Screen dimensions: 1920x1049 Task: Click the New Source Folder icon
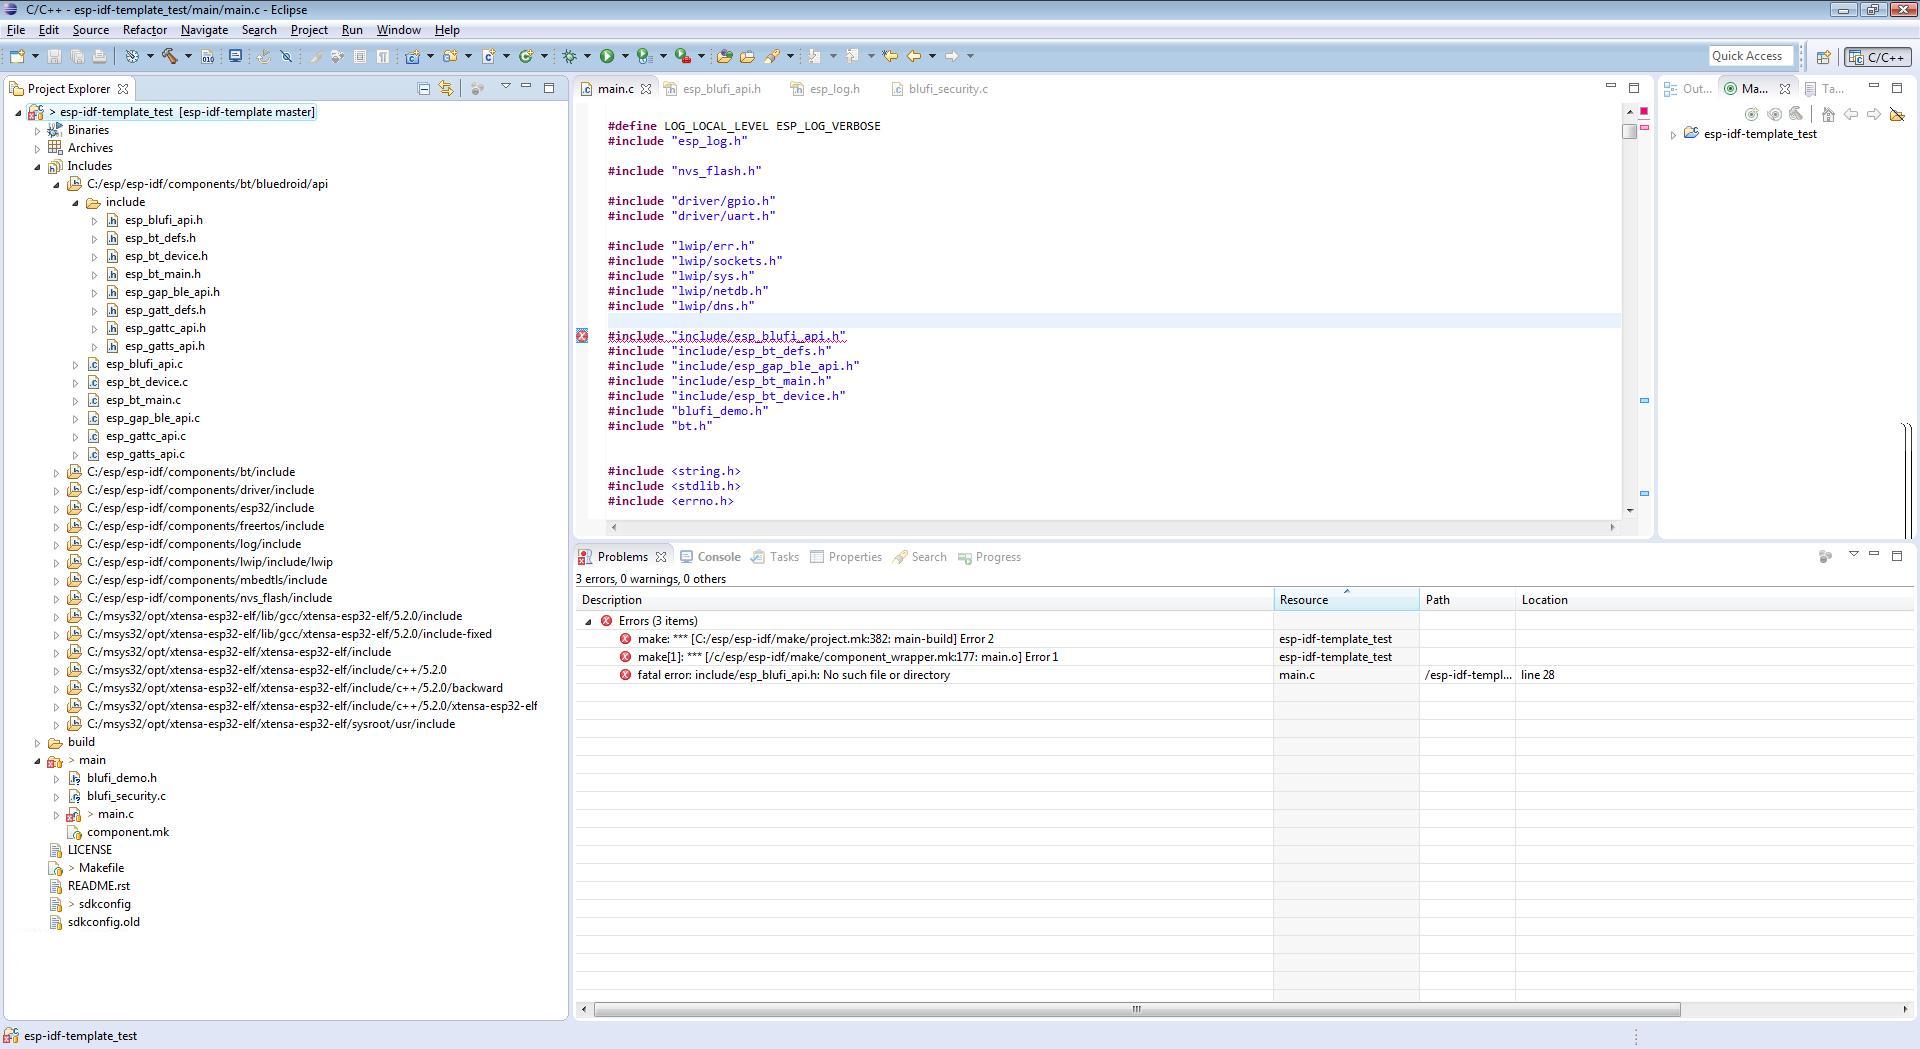[x=450, y=56]
